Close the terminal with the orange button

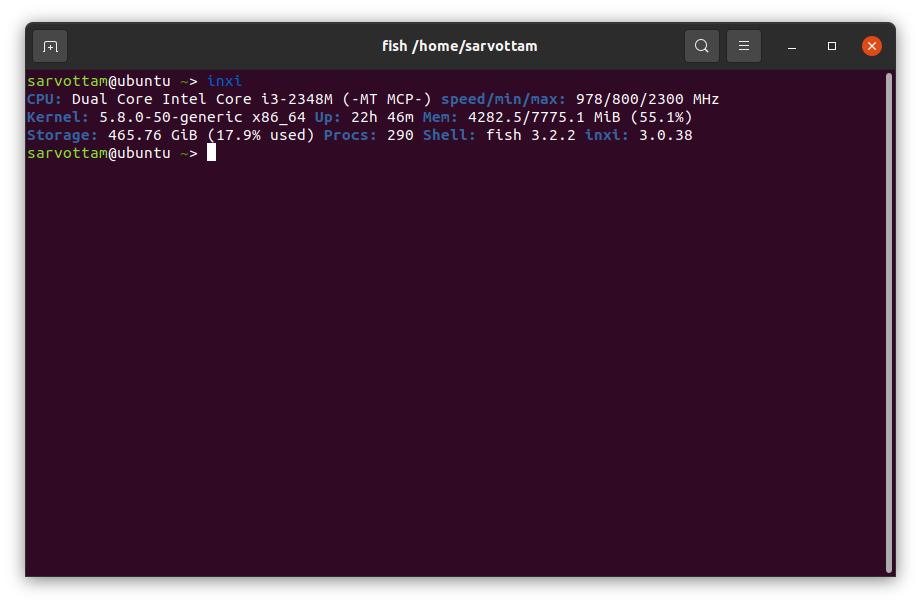click(872, 46)
